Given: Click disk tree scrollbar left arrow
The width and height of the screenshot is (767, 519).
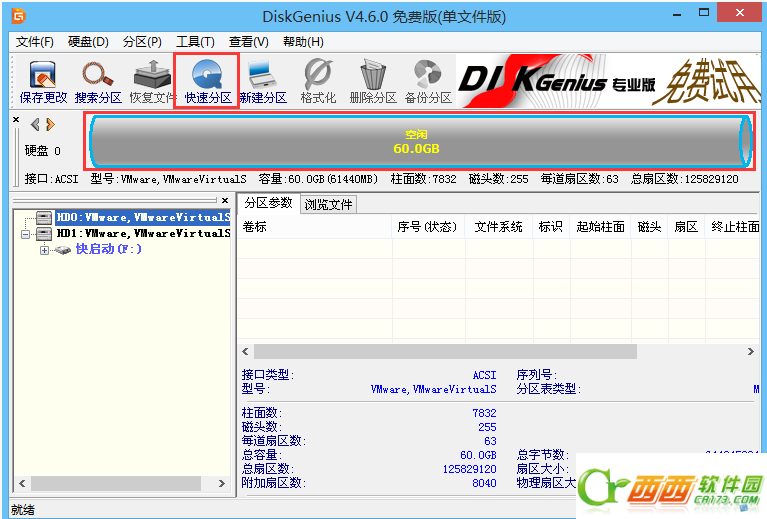Looking at the screenshot, I should [22, 483].
